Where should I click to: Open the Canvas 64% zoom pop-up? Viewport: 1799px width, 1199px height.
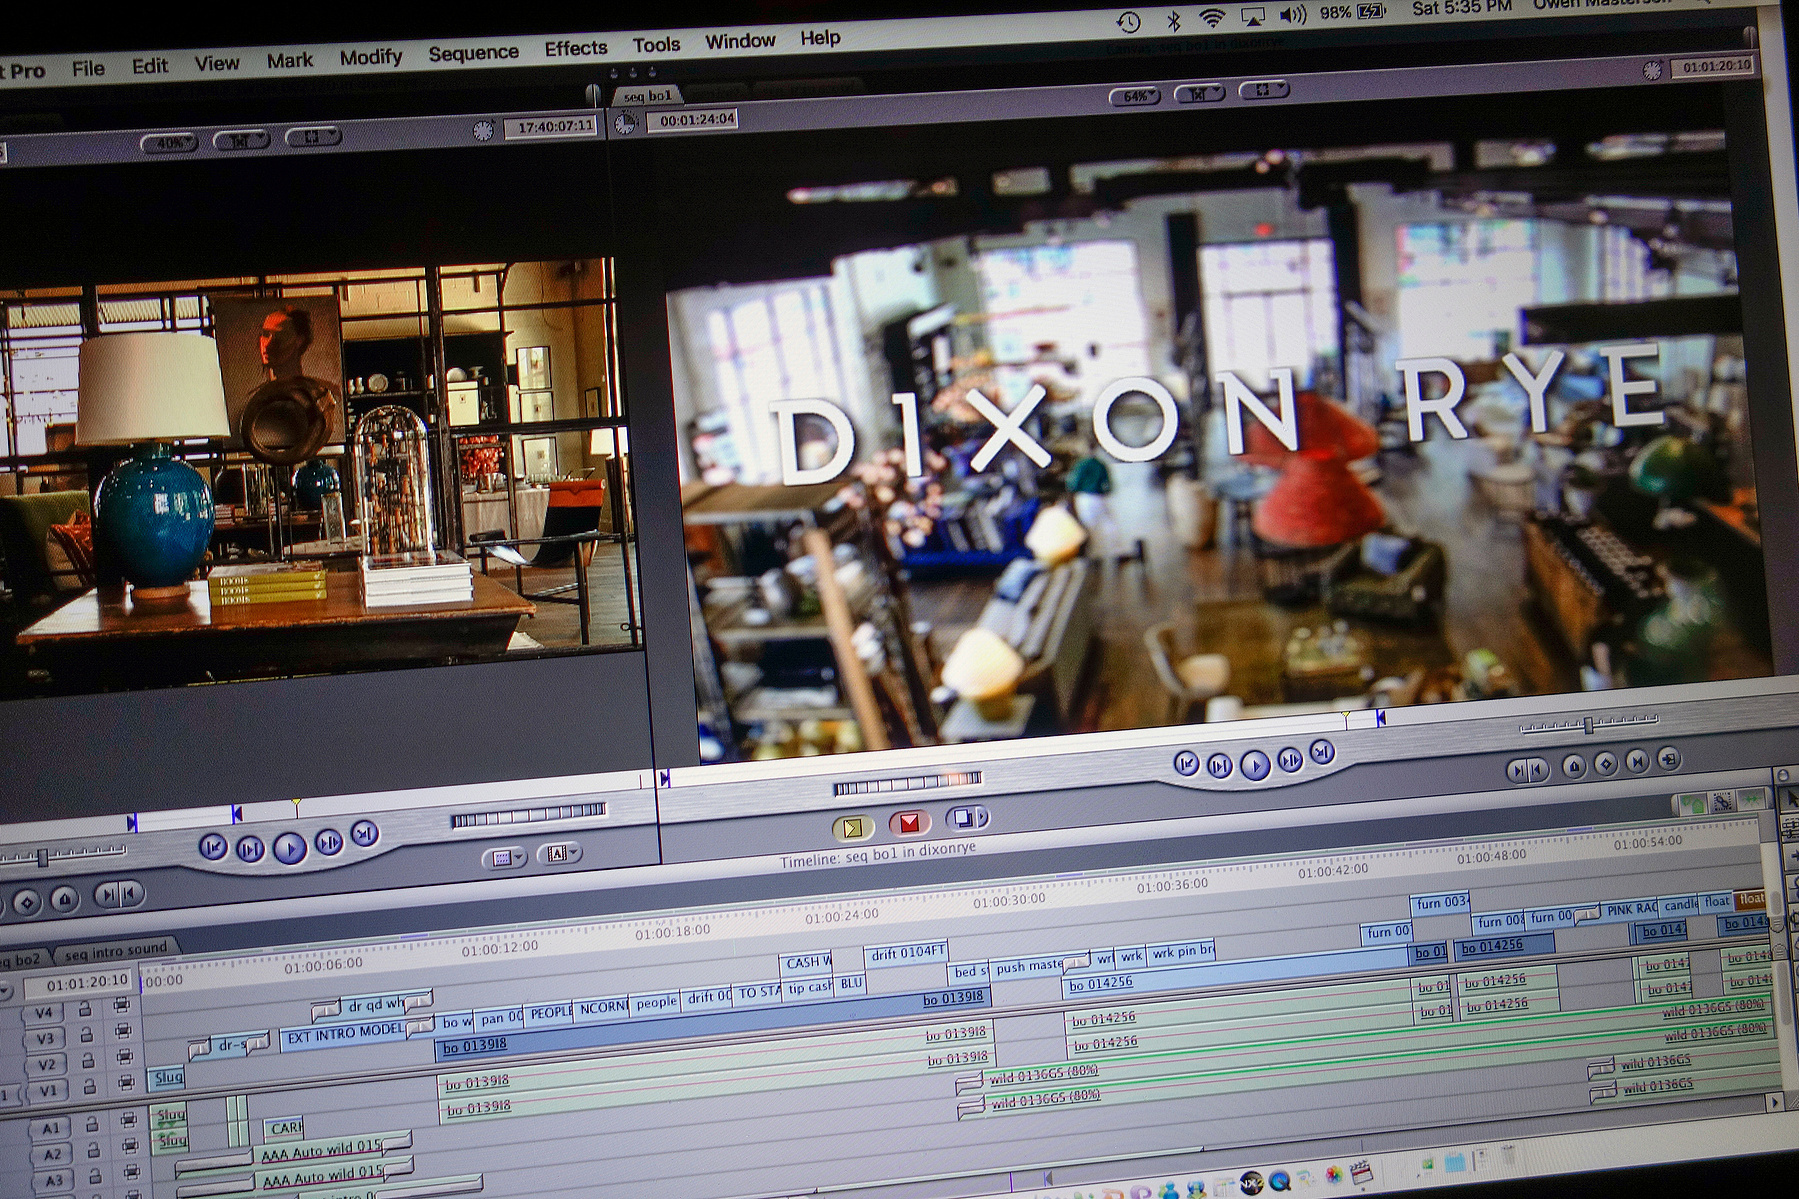click(x=1135, y=97)
